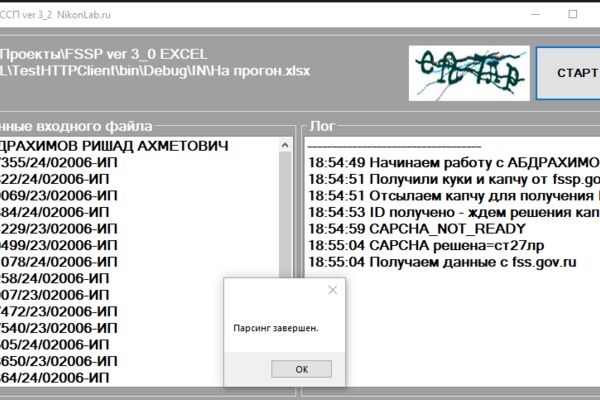Select the entry 22/24/02006-ИП
The width and height of the screenshot is (600, 400).
(54, 179)
